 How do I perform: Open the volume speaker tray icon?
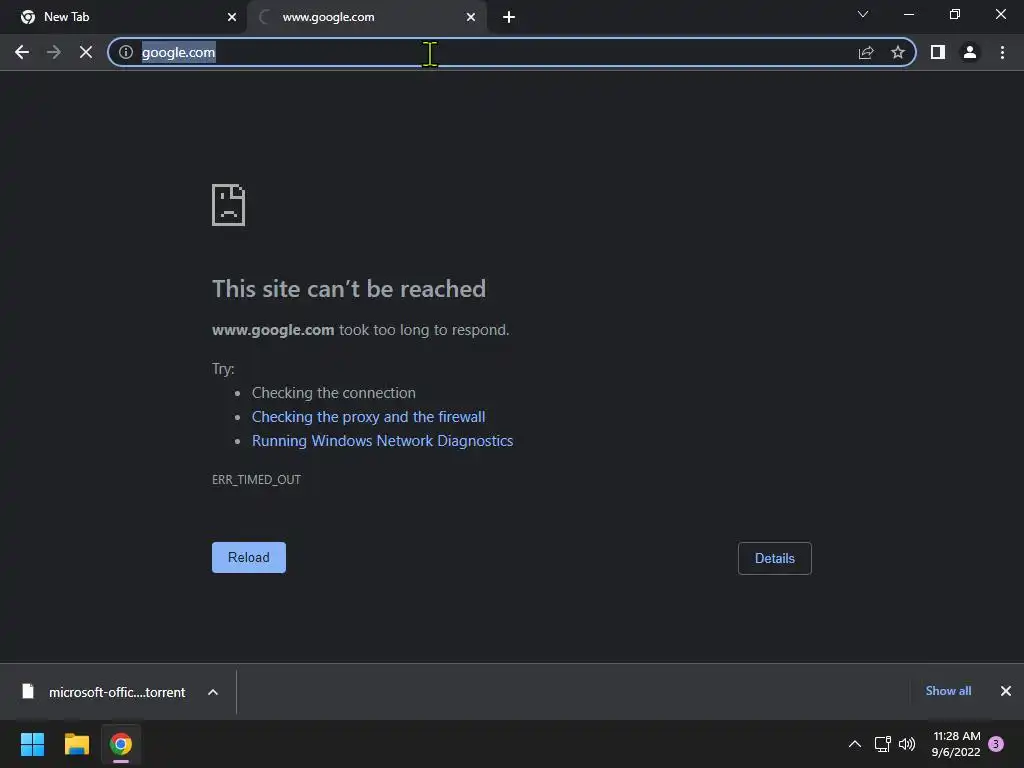pos(907,744)
